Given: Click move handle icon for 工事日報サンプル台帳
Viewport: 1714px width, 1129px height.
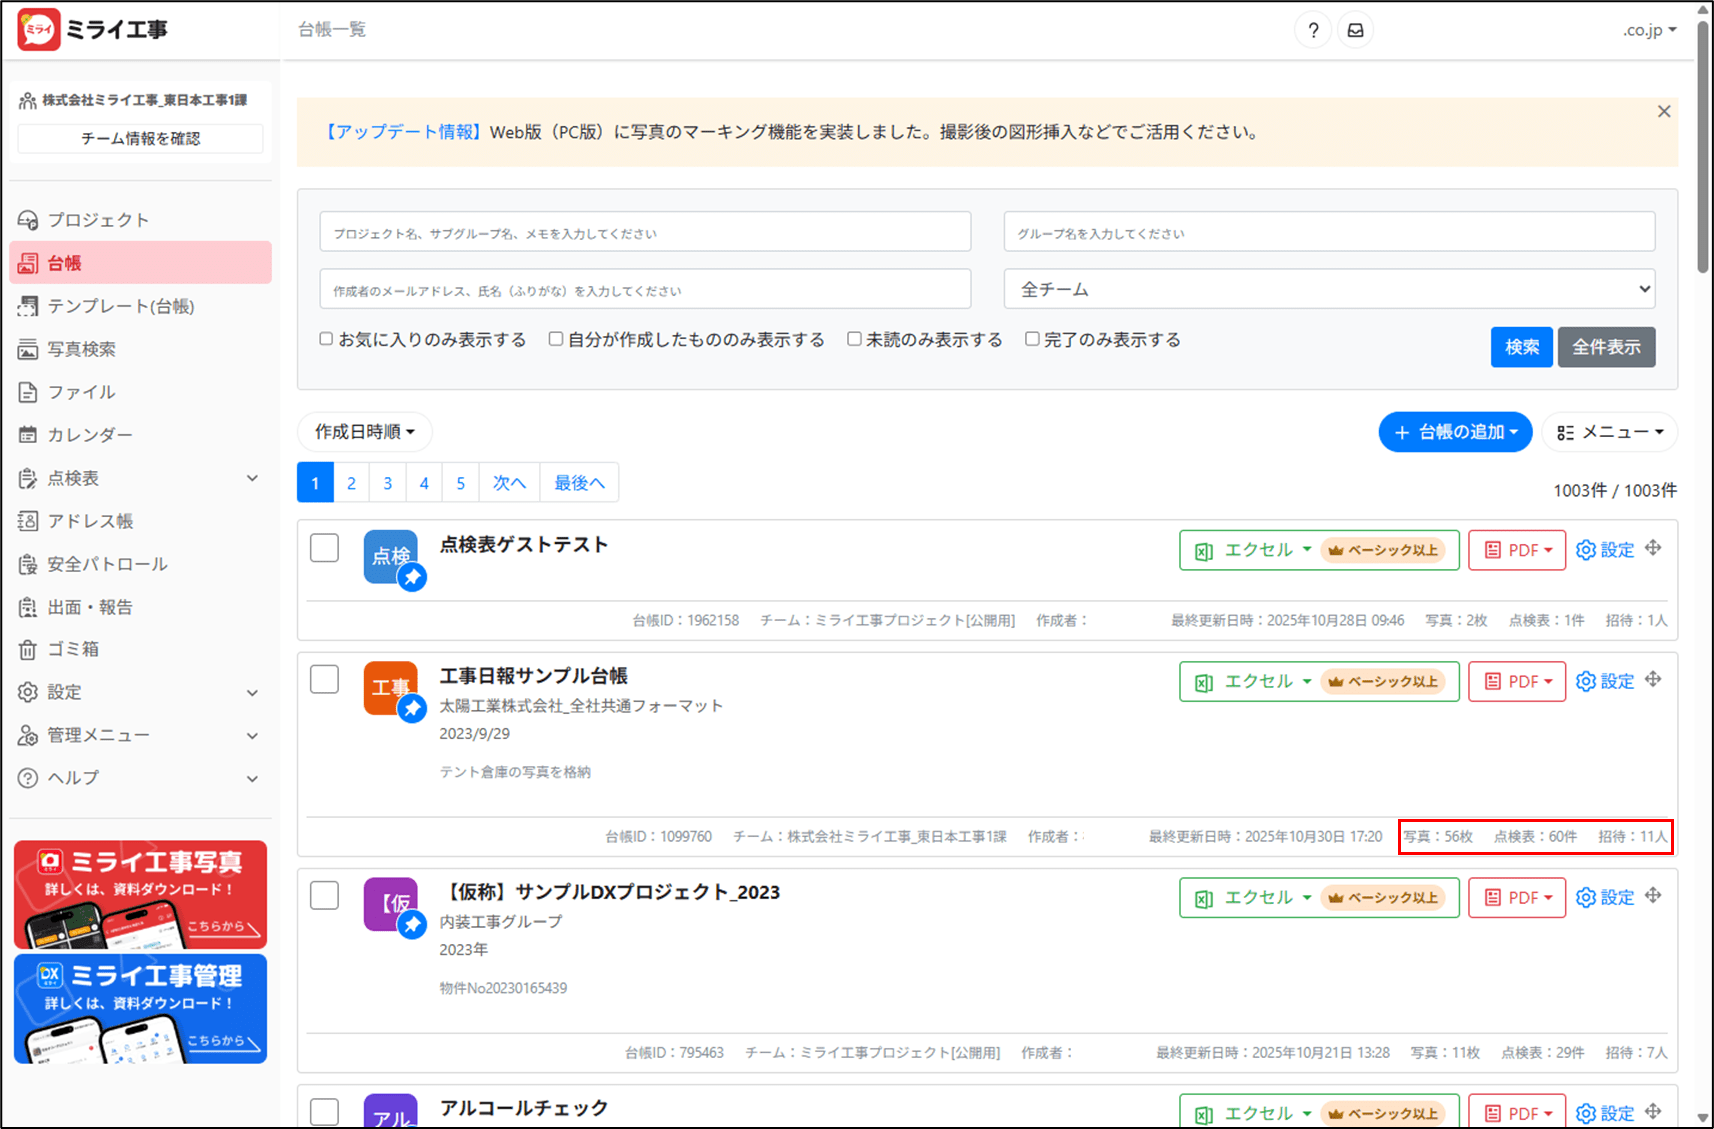Looking at the screenshot, I should coord(1653,680).
